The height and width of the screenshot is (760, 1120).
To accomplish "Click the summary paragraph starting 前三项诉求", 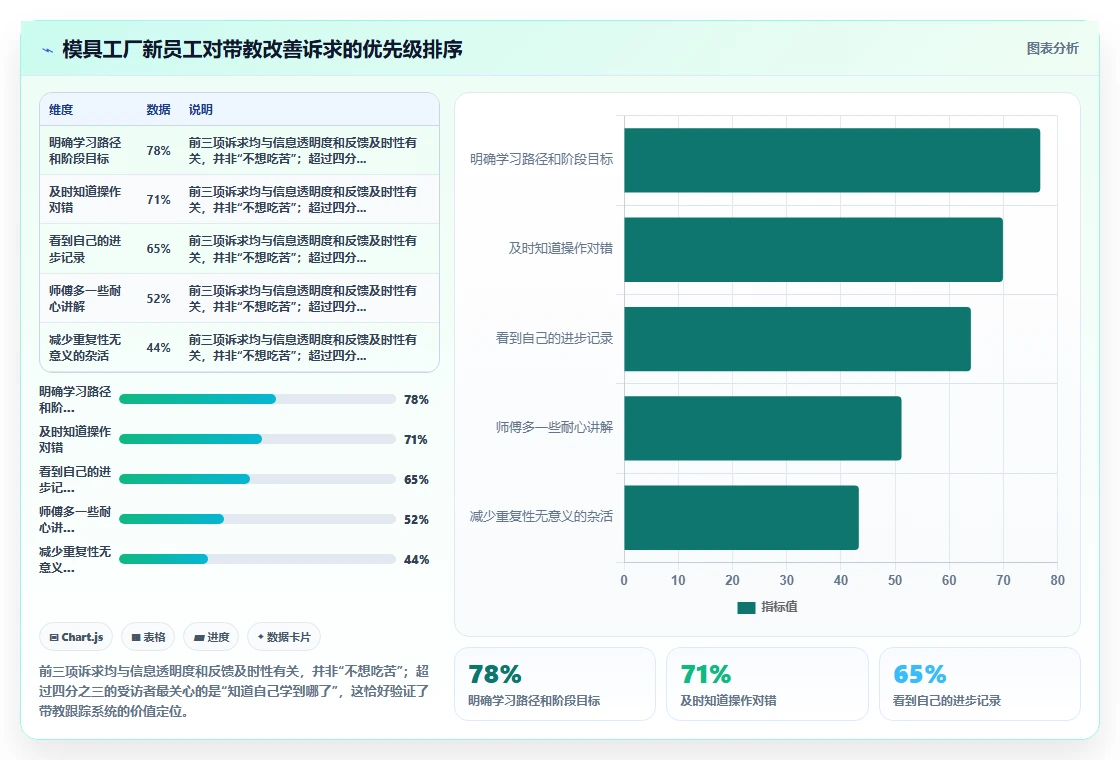I will [x=234, y=691].
